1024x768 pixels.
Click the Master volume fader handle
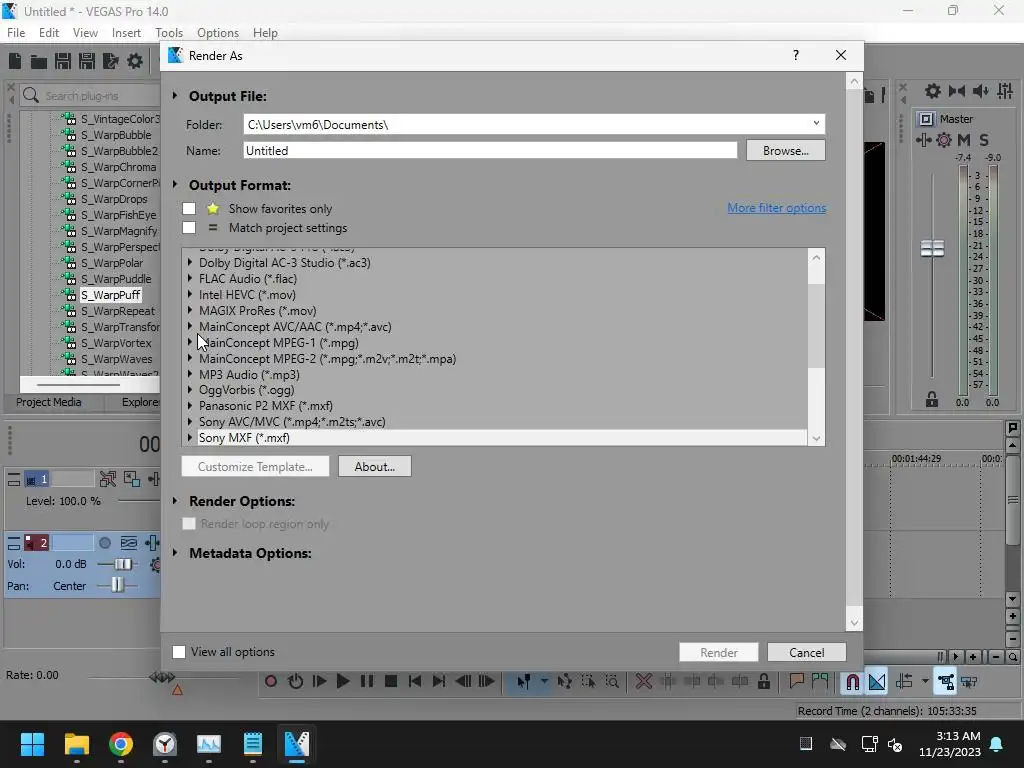click(932, 248)
